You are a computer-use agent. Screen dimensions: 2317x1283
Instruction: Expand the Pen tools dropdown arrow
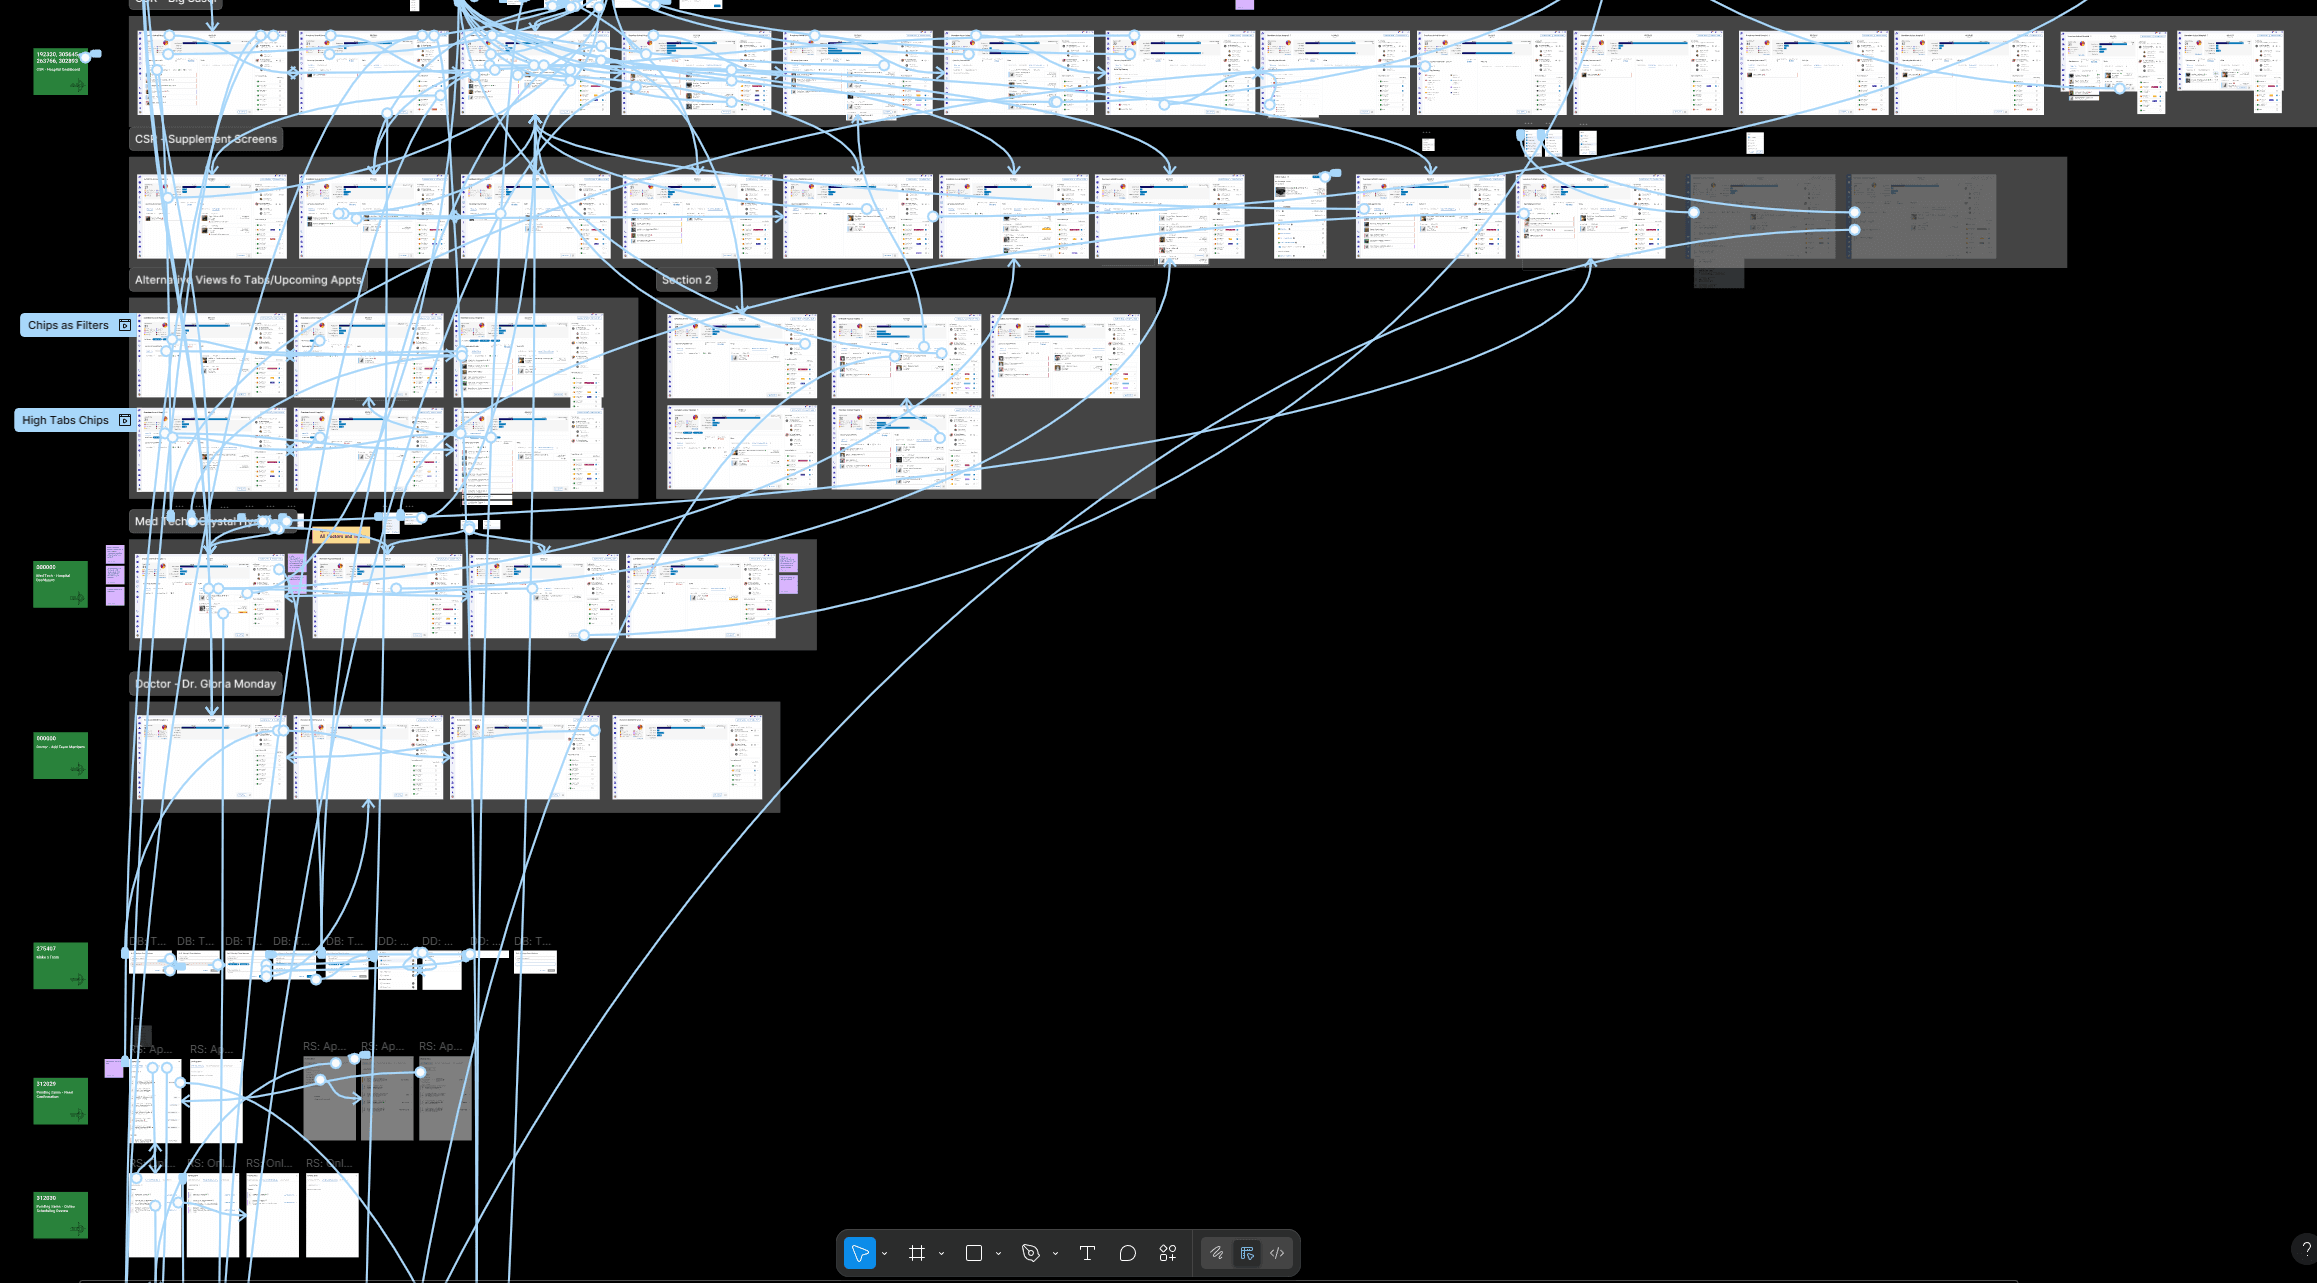coord(1055,1254)
